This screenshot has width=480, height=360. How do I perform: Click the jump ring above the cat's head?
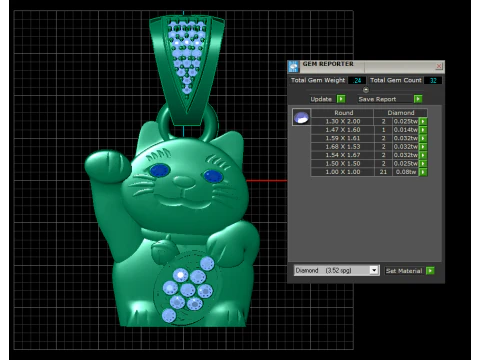pos(187,123)
